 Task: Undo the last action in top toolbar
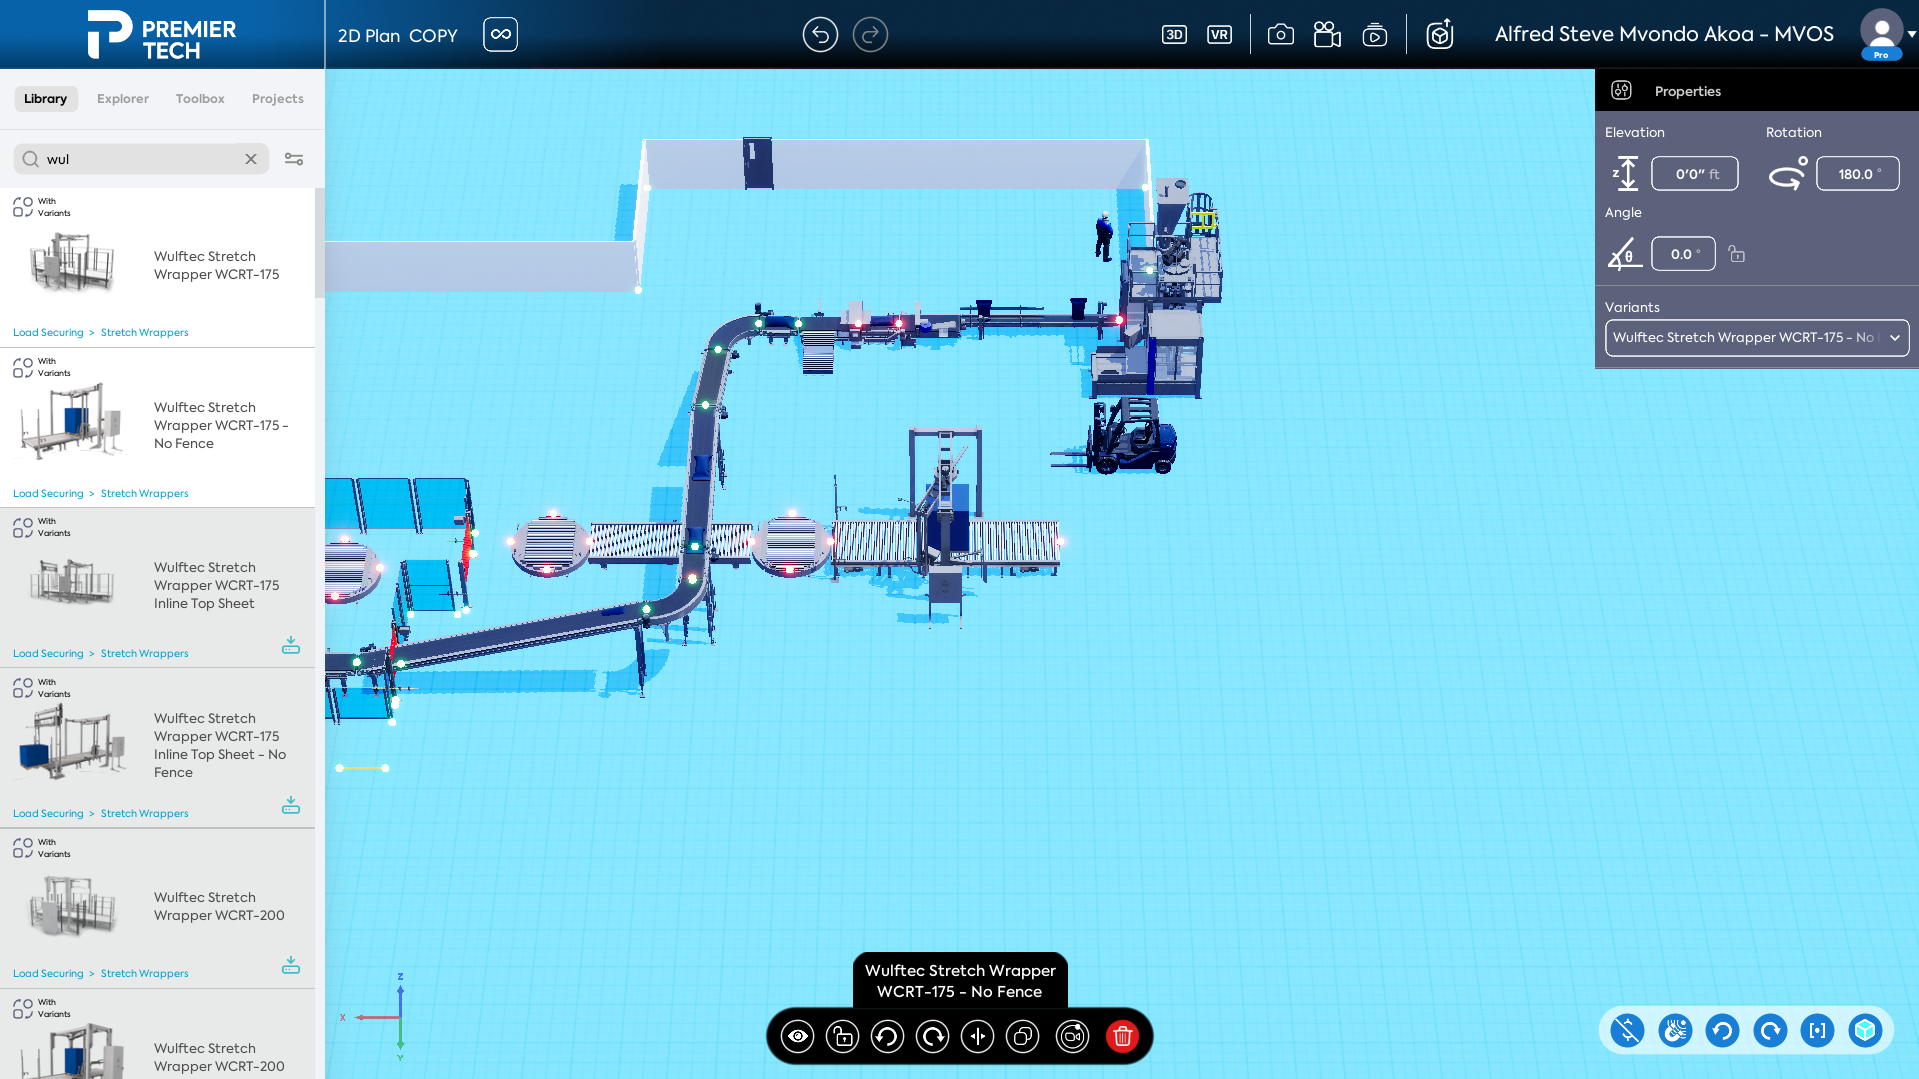820,35
